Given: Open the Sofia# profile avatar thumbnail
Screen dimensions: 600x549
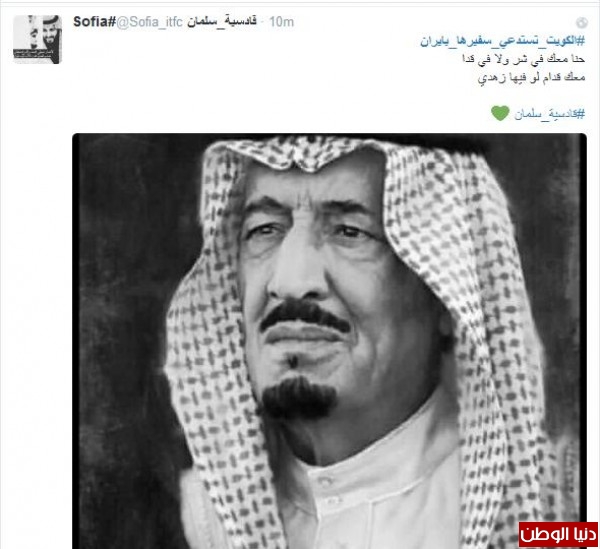Looking at the screenshot, I should pos(38,39).
